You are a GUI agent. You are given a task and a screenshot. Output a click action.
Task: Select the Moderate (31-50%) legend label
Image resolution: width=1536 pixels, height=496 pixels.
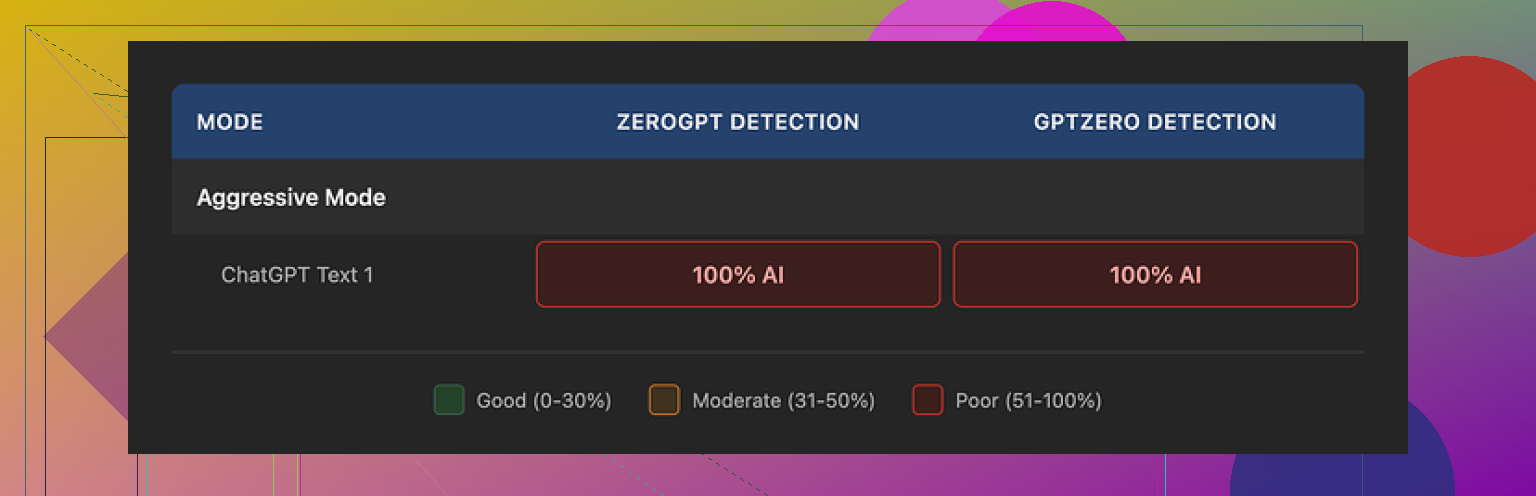click(x=783, y=401)
